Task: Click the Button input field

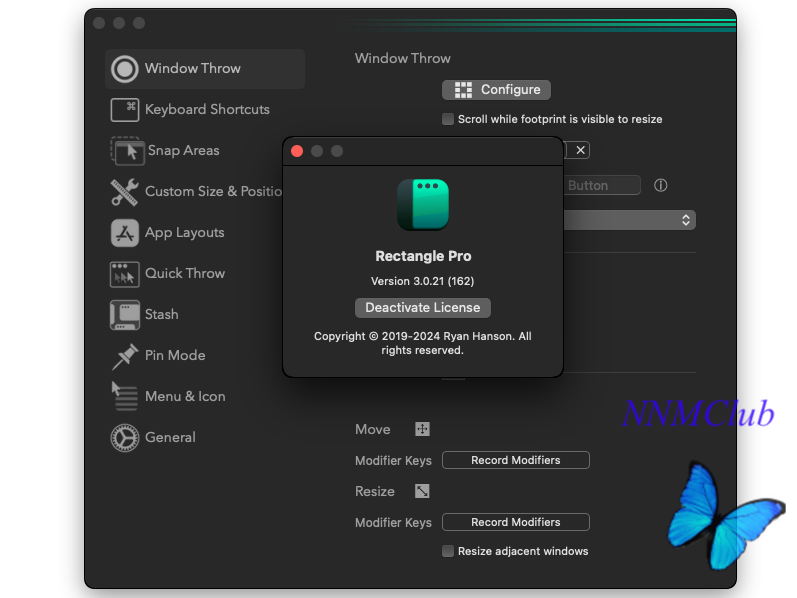Action: (602, 186)
